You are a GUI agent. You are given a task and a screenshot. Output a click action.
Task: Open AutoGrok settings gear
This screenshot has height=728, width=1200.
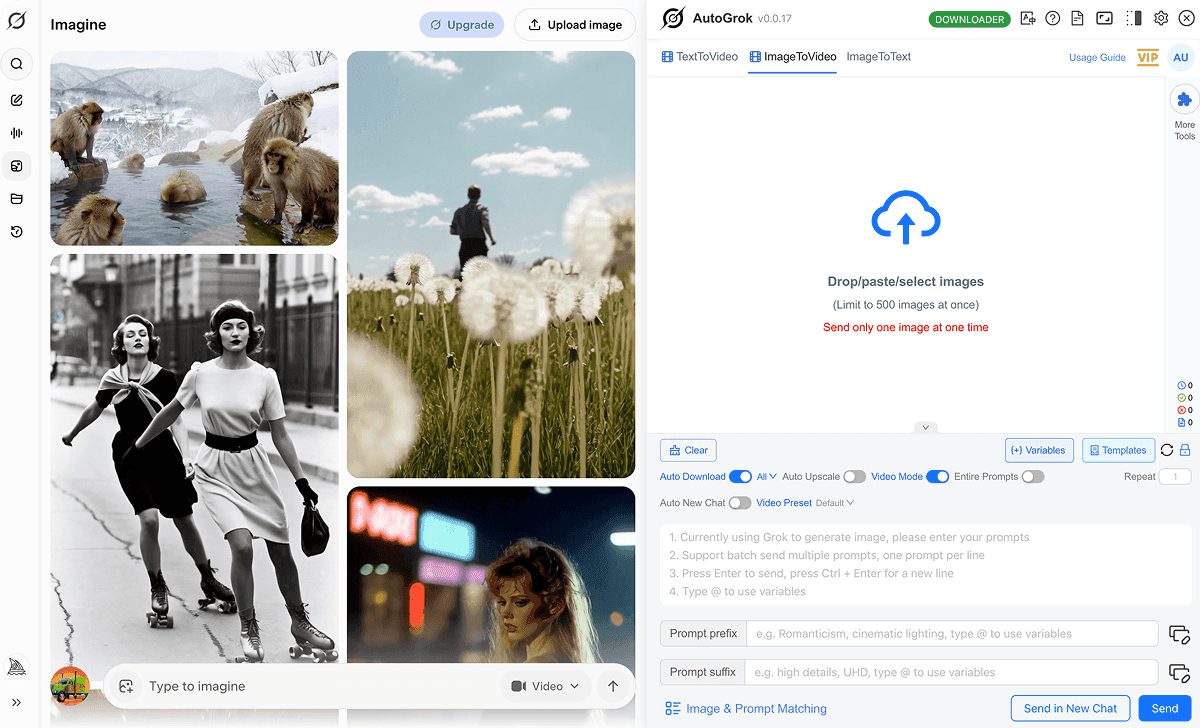coord(1161,18)
